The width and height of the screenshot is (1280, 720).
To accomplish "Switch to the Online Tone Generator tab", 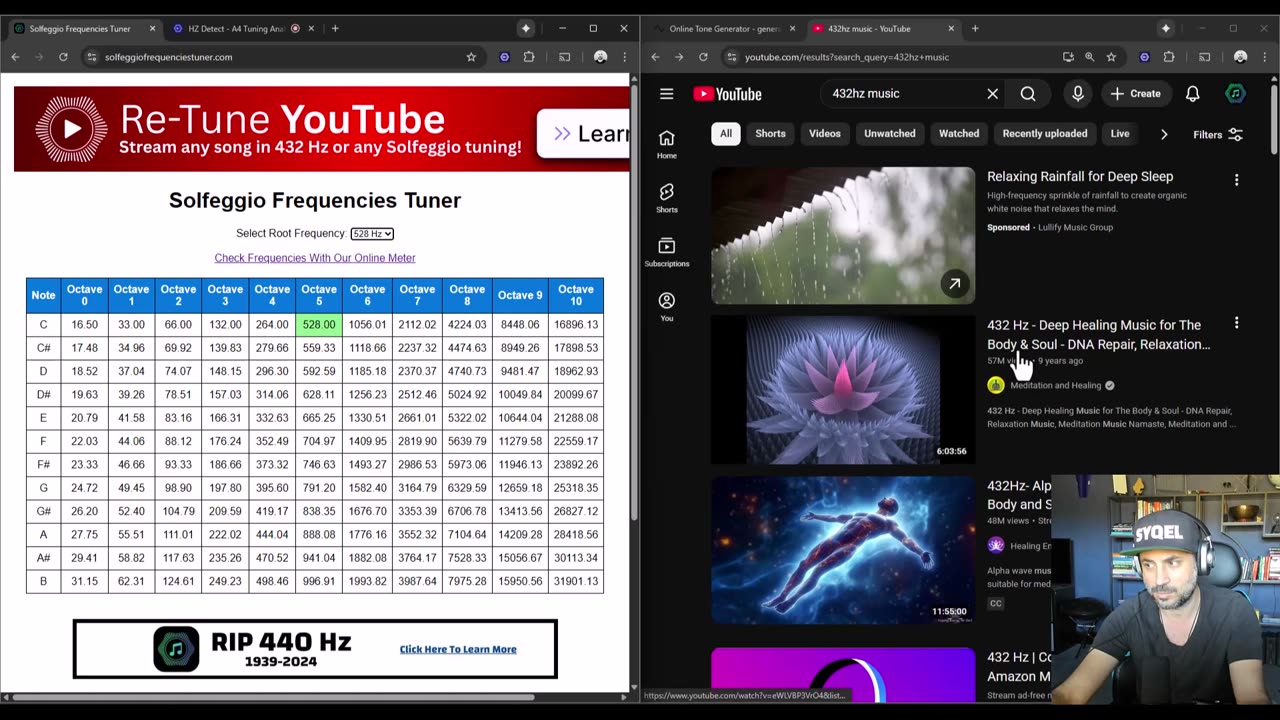I will [725, 28].
